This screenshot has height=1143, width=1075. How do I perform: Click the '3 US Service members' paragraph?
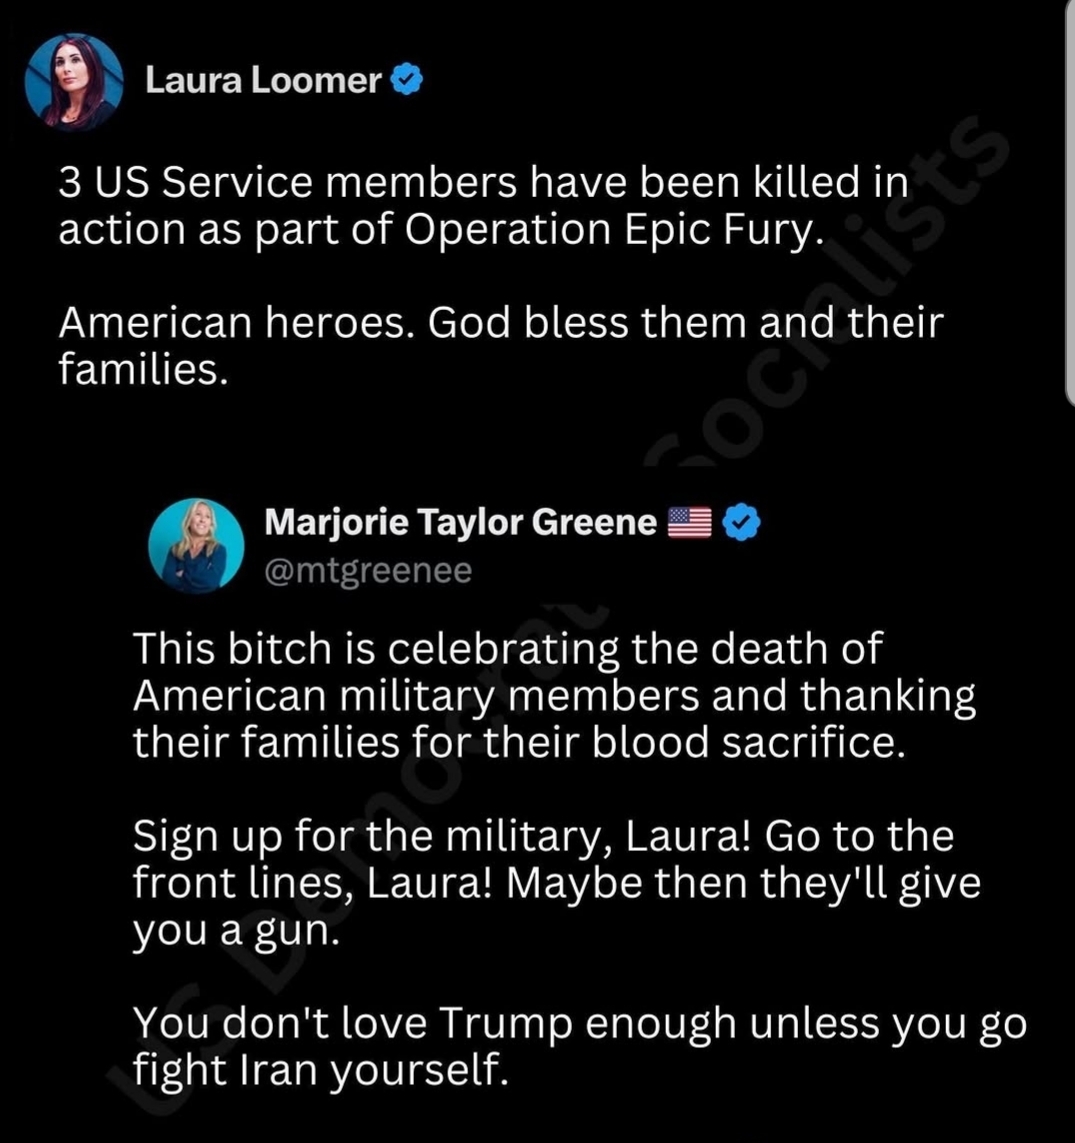coord(483,205)
